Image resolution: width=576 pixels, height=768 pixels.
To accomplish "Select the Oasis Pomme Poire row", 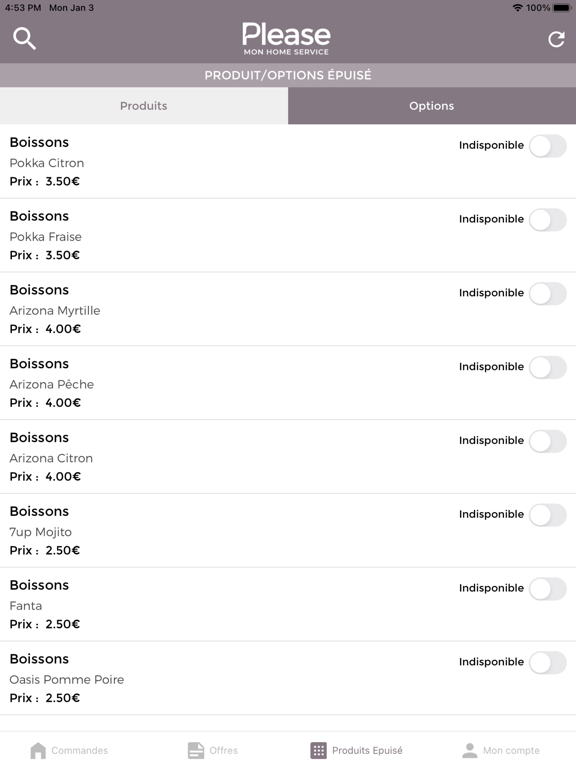I will 288,678.
